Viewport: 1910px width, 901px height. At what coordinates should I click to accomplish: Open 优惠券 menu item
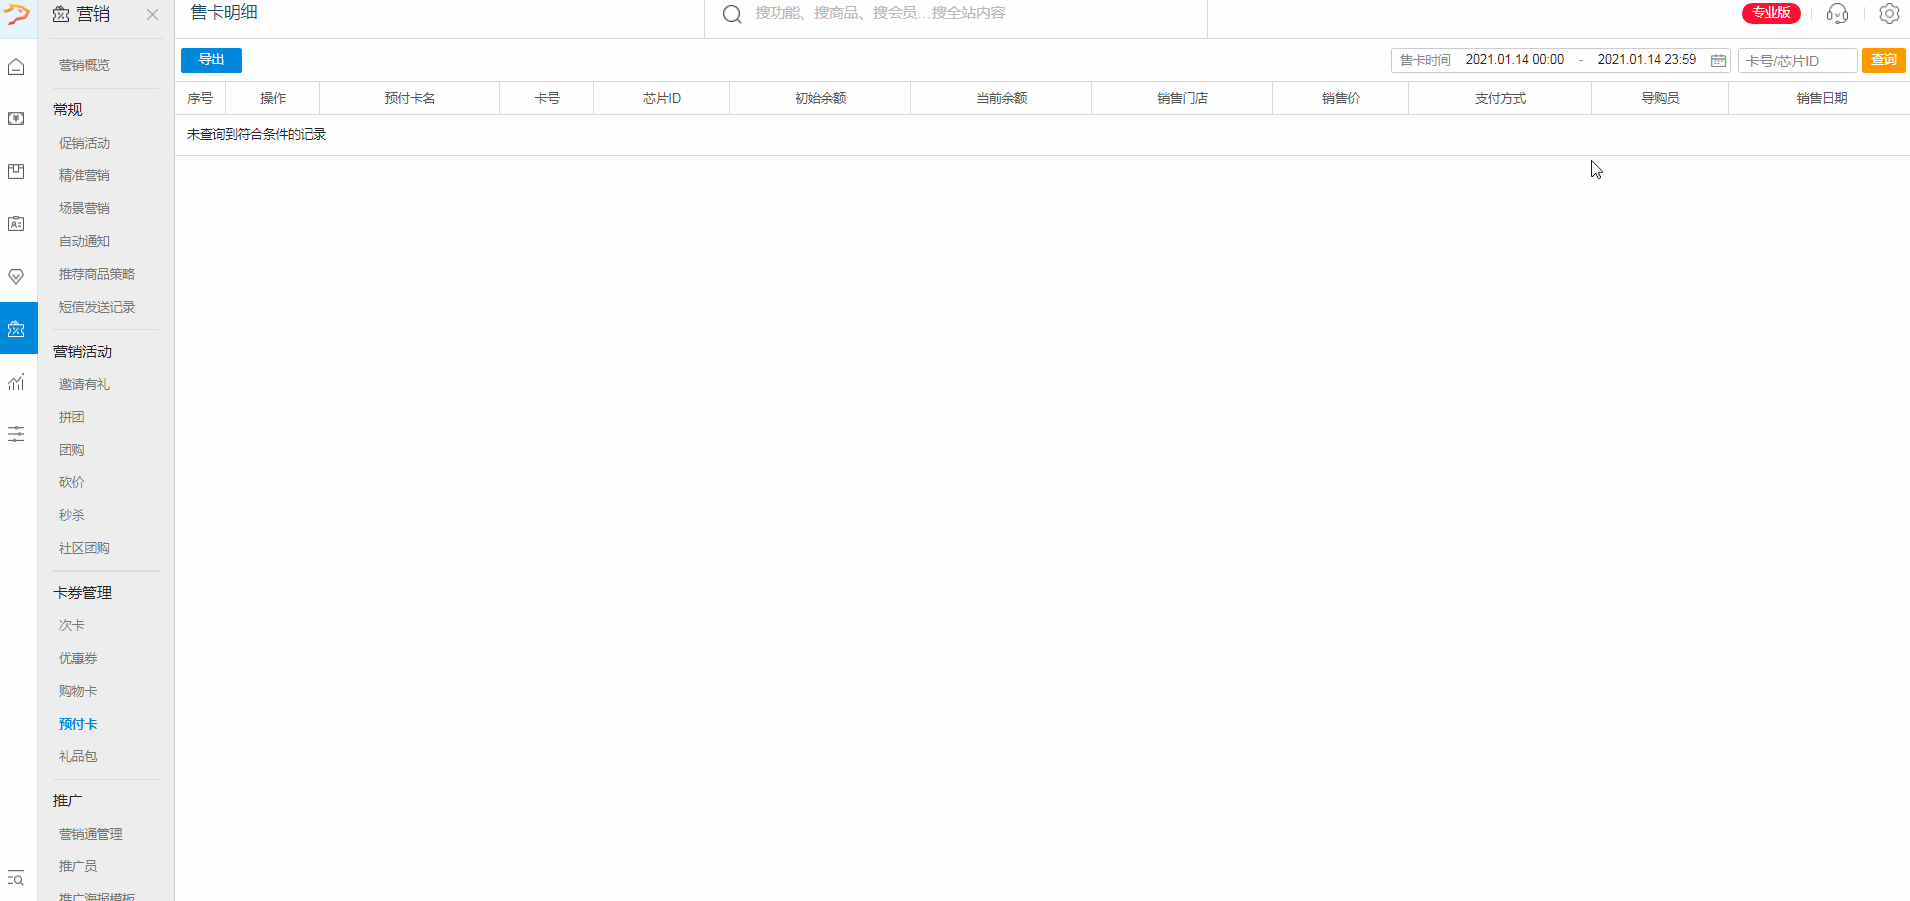pos(78,658)
